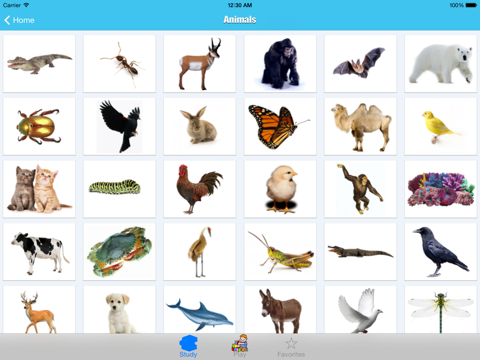The width and height of the screenshot is (480, 360).
Task: Open the green caterpillar card
Action: tap(119, 189)
